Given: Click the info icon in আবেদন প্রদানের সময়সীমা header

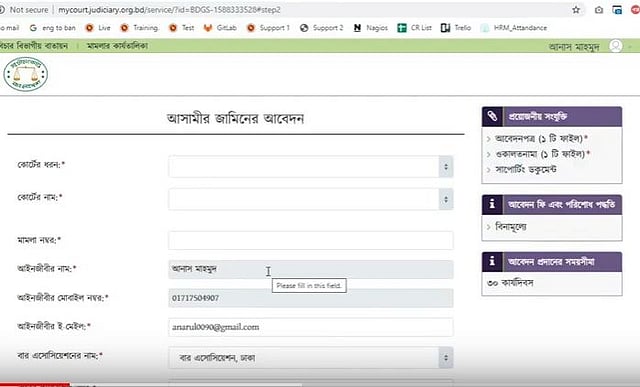Looking at the screenshot, I should (492, 261).
